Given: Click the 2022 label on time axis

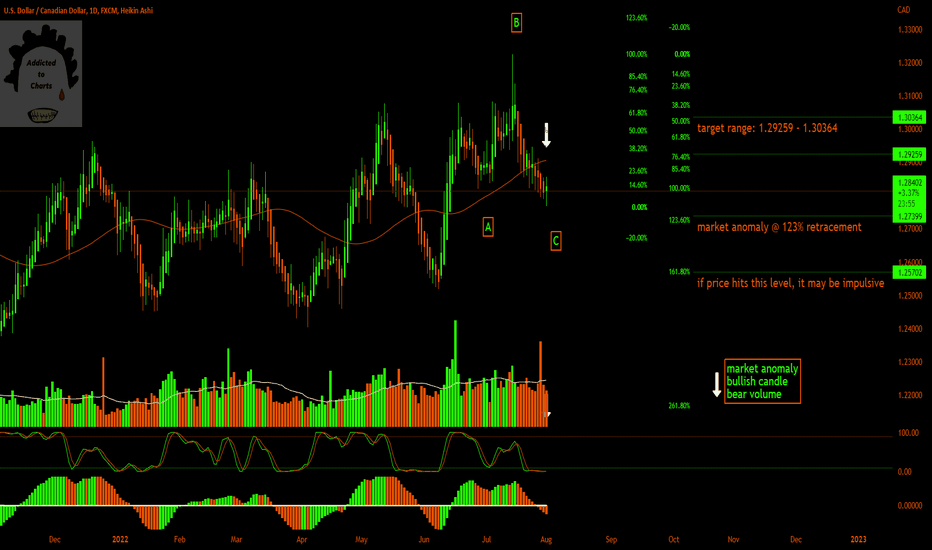Looking at the screenshot, I should [120, 539].
